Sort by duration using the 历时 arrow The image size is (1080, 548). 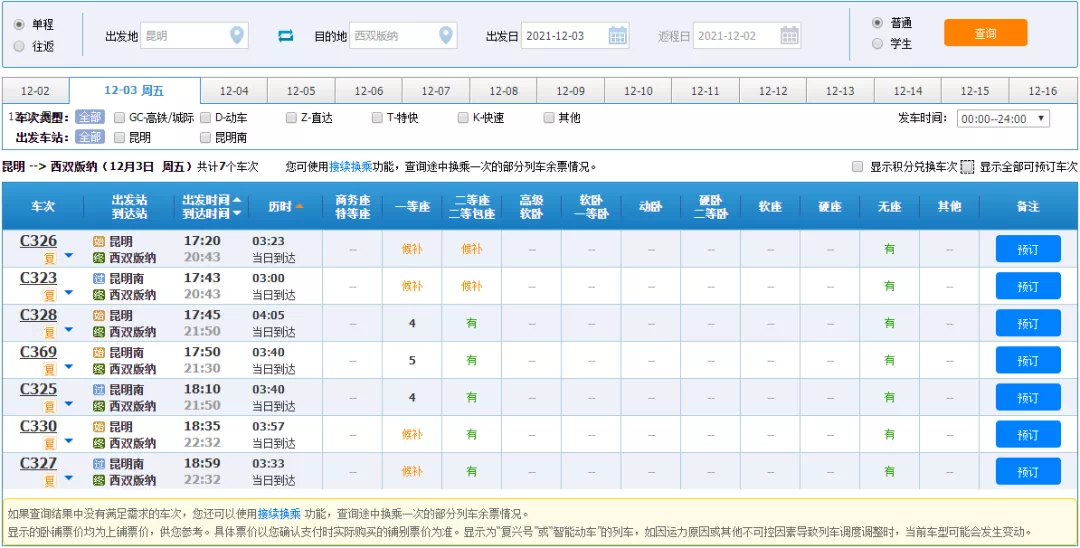pyautogui.click(x=299, y=207)
